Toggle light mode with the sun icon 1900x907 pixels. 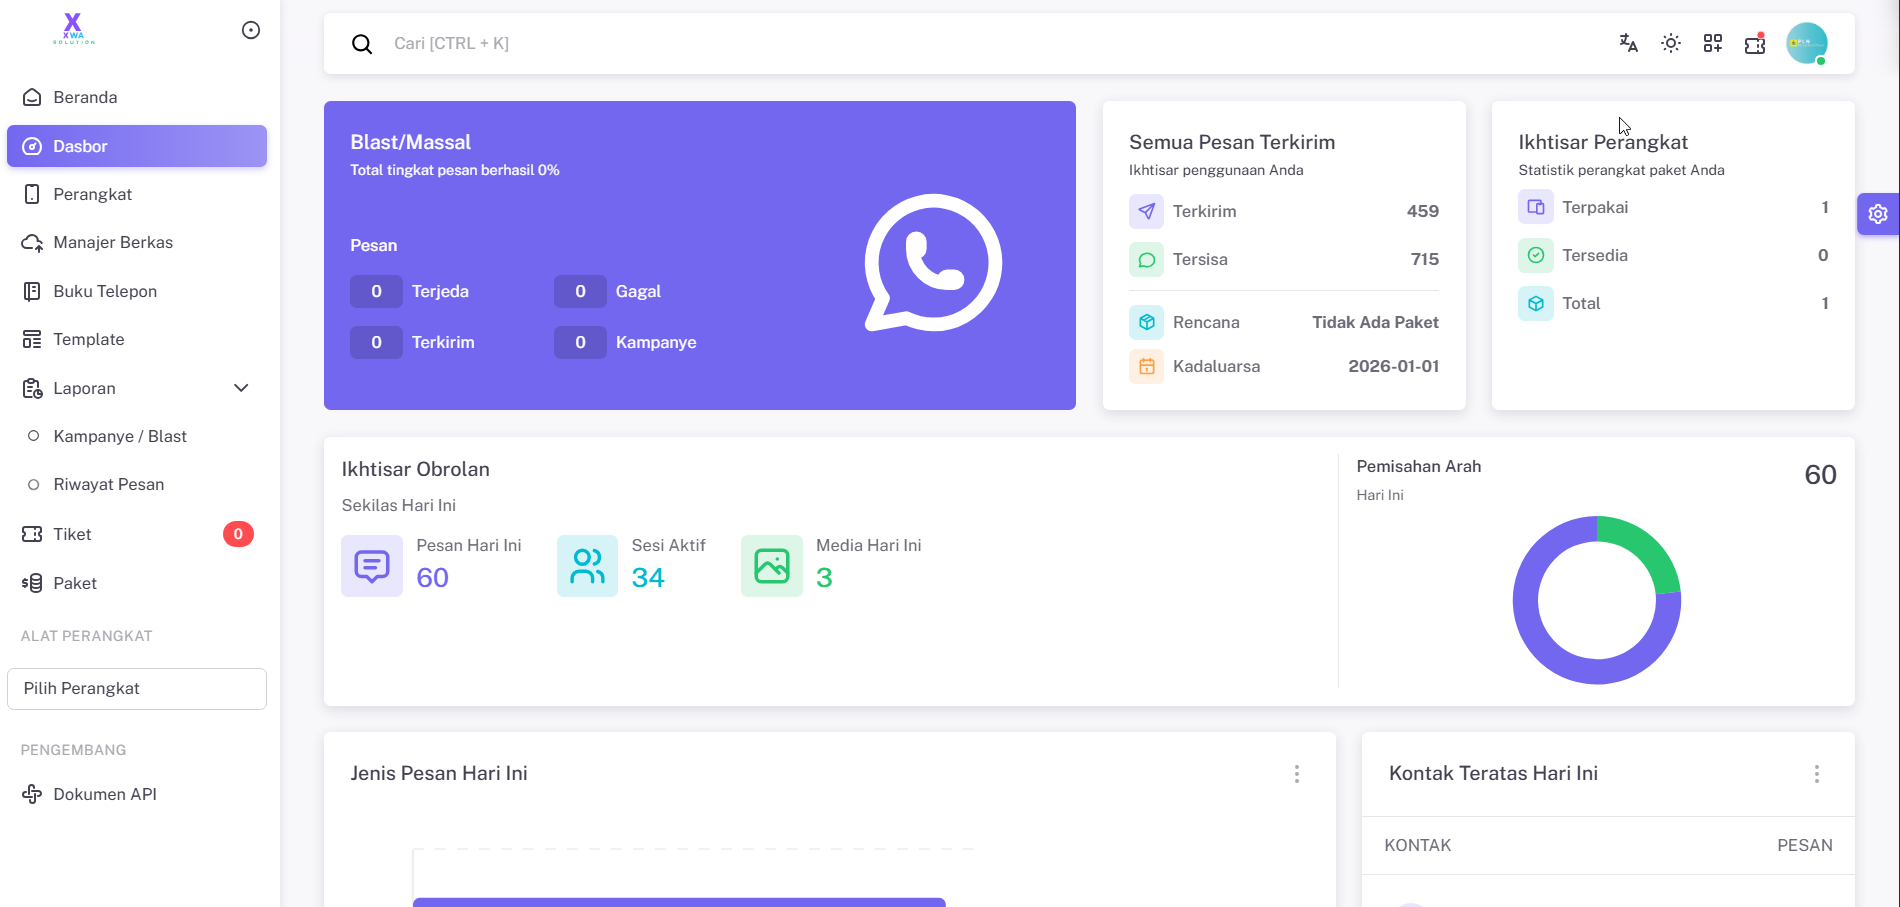coord(1670,43)
